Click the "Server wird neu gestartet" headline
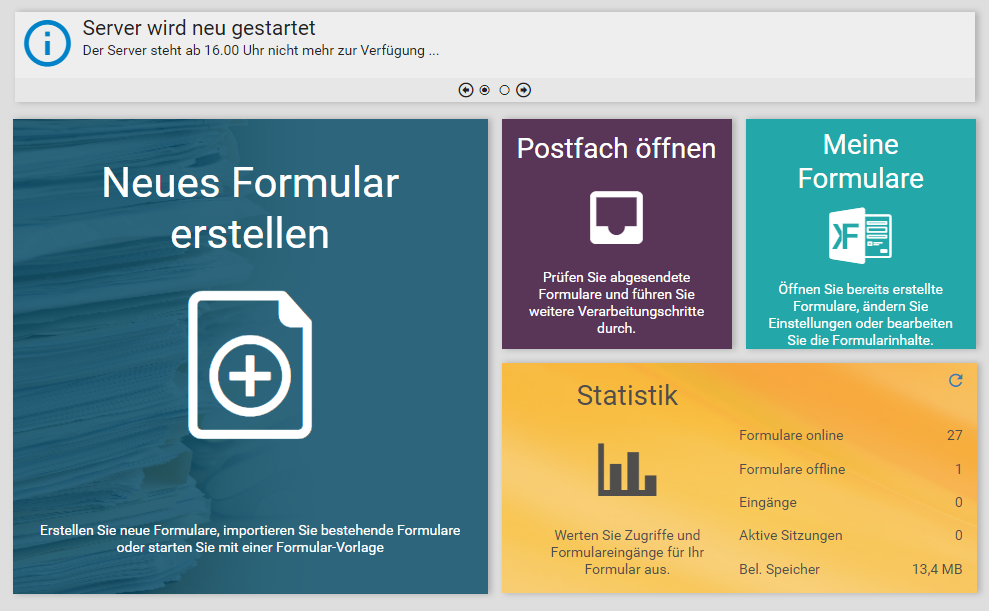The image size is (989, 611). [x=199, y=28]
